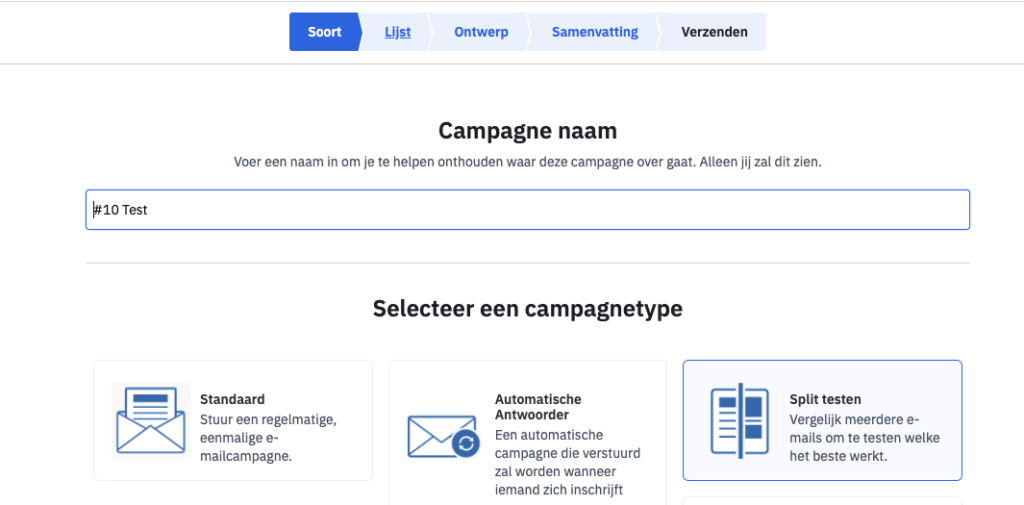
Task: Open the Lijst step
Action: [397, 32]
